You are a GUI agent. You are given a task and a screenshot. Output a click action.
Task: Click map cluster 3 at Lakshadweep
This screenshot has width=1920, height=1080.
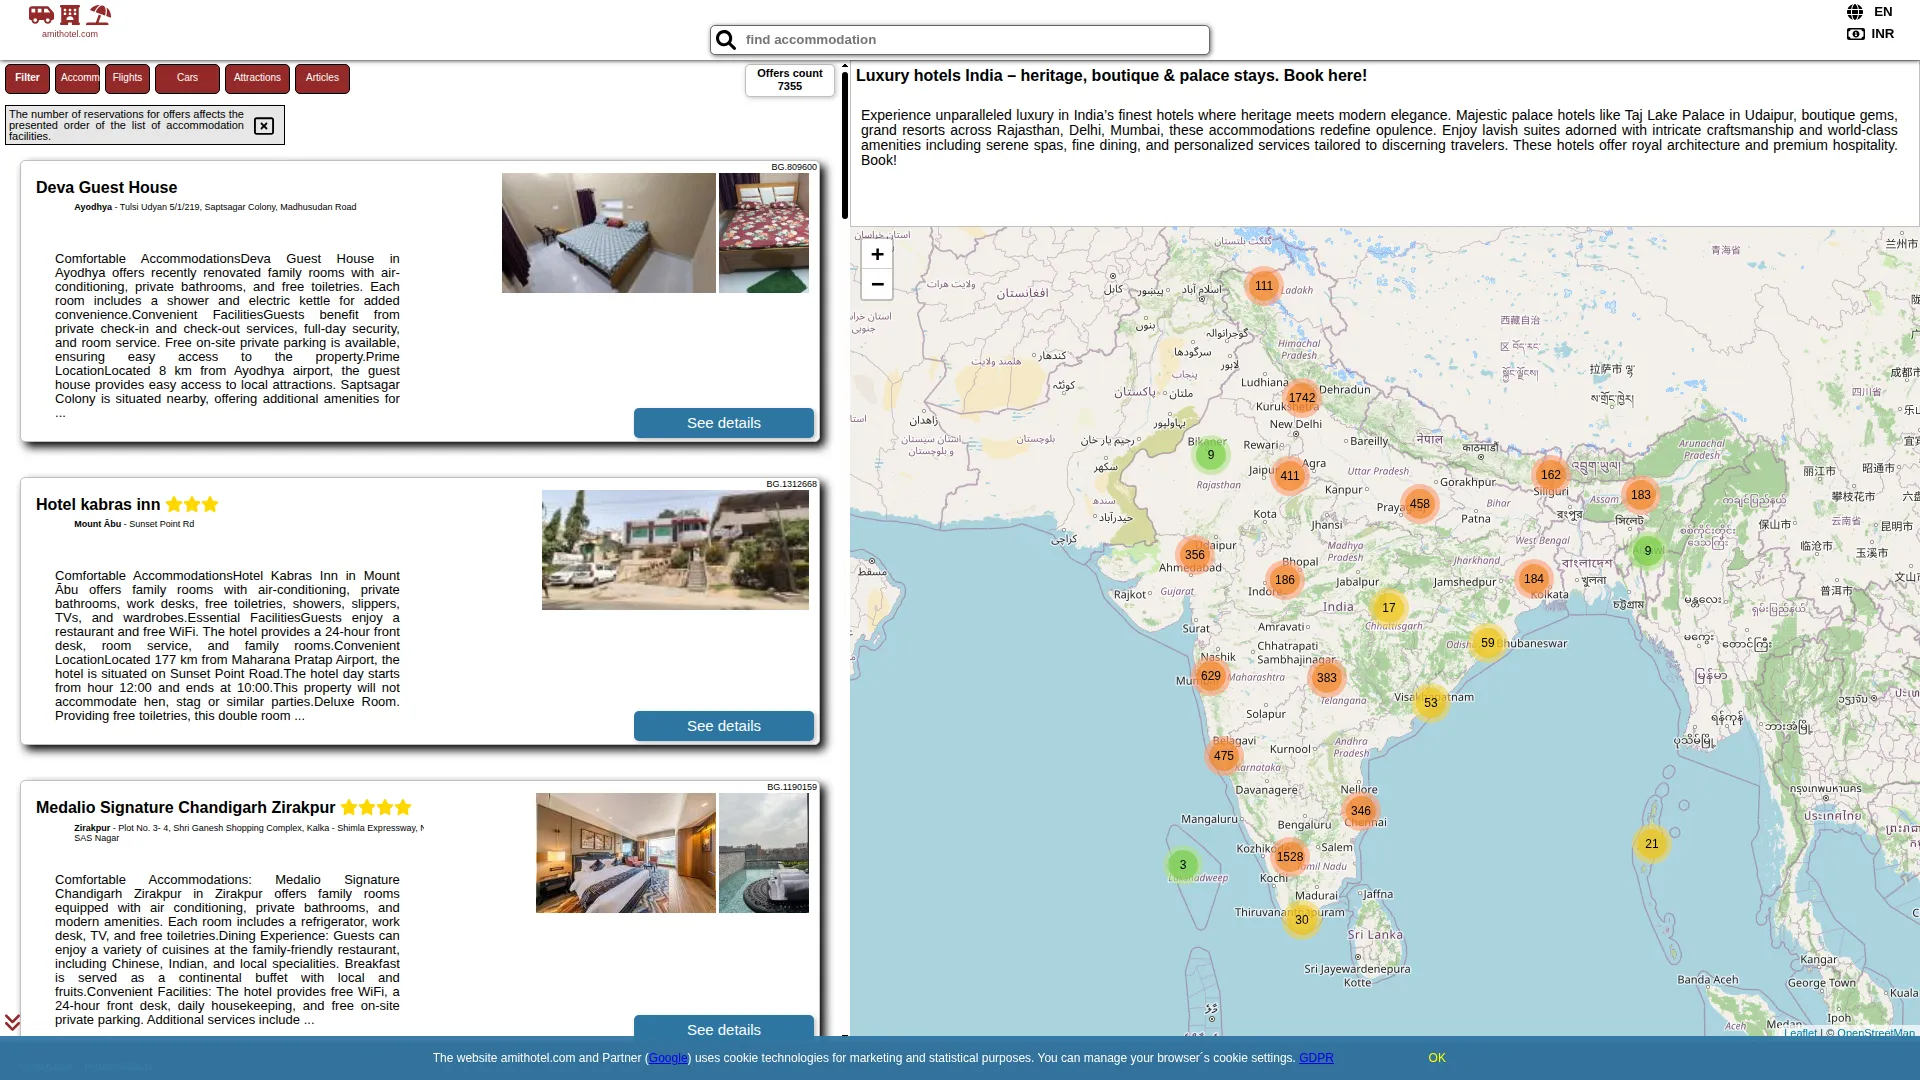click(x=1183, y=865)
